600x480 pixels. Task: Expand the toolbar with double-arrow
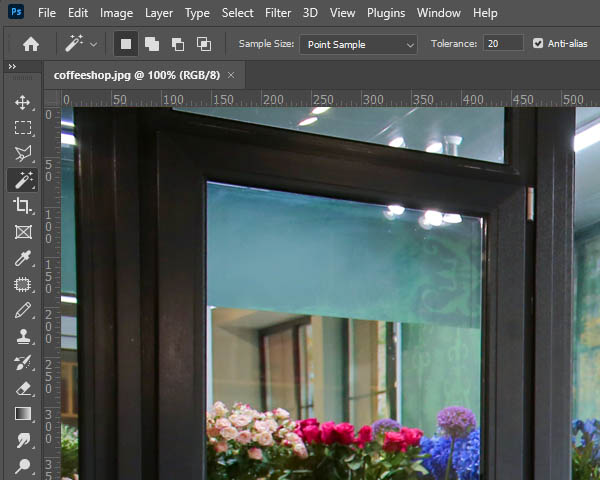pos(12,66)
